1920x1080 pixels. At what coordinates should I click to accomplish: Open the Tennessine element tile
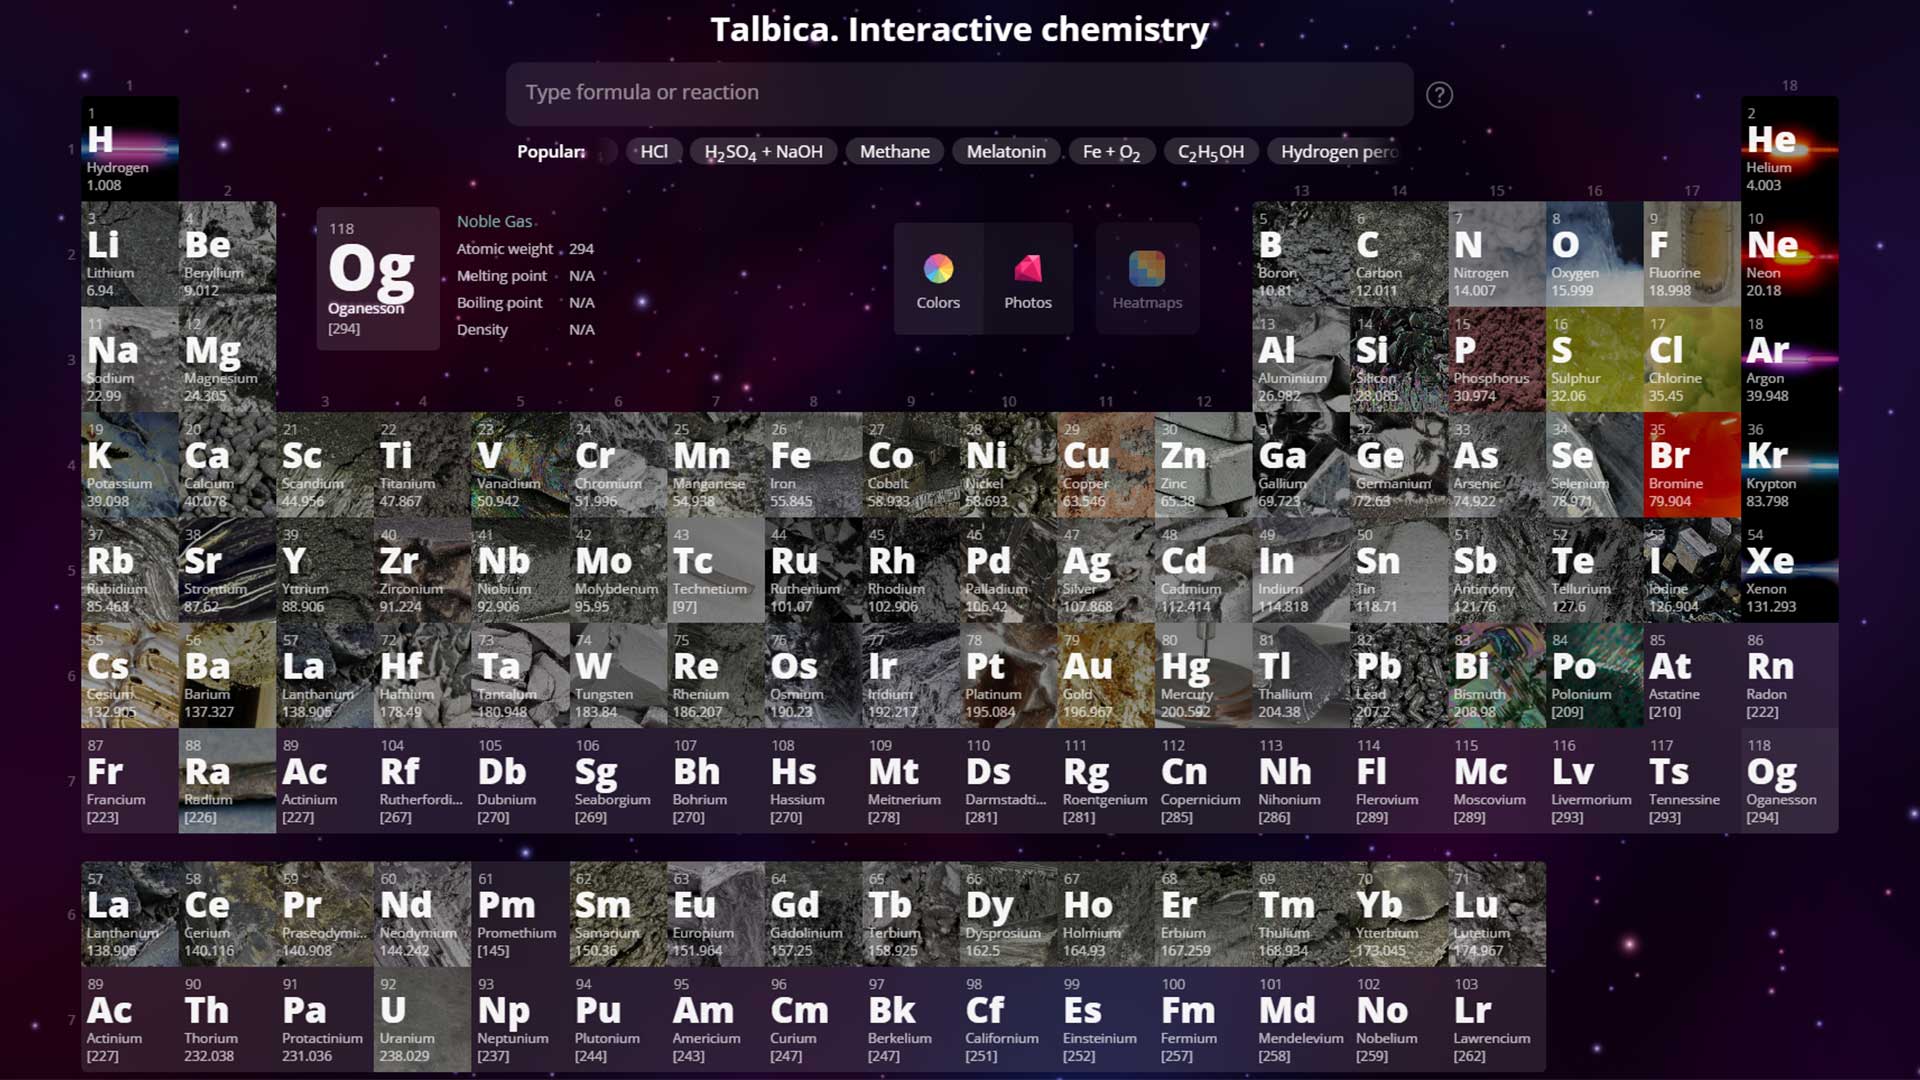click(1692, 781)
